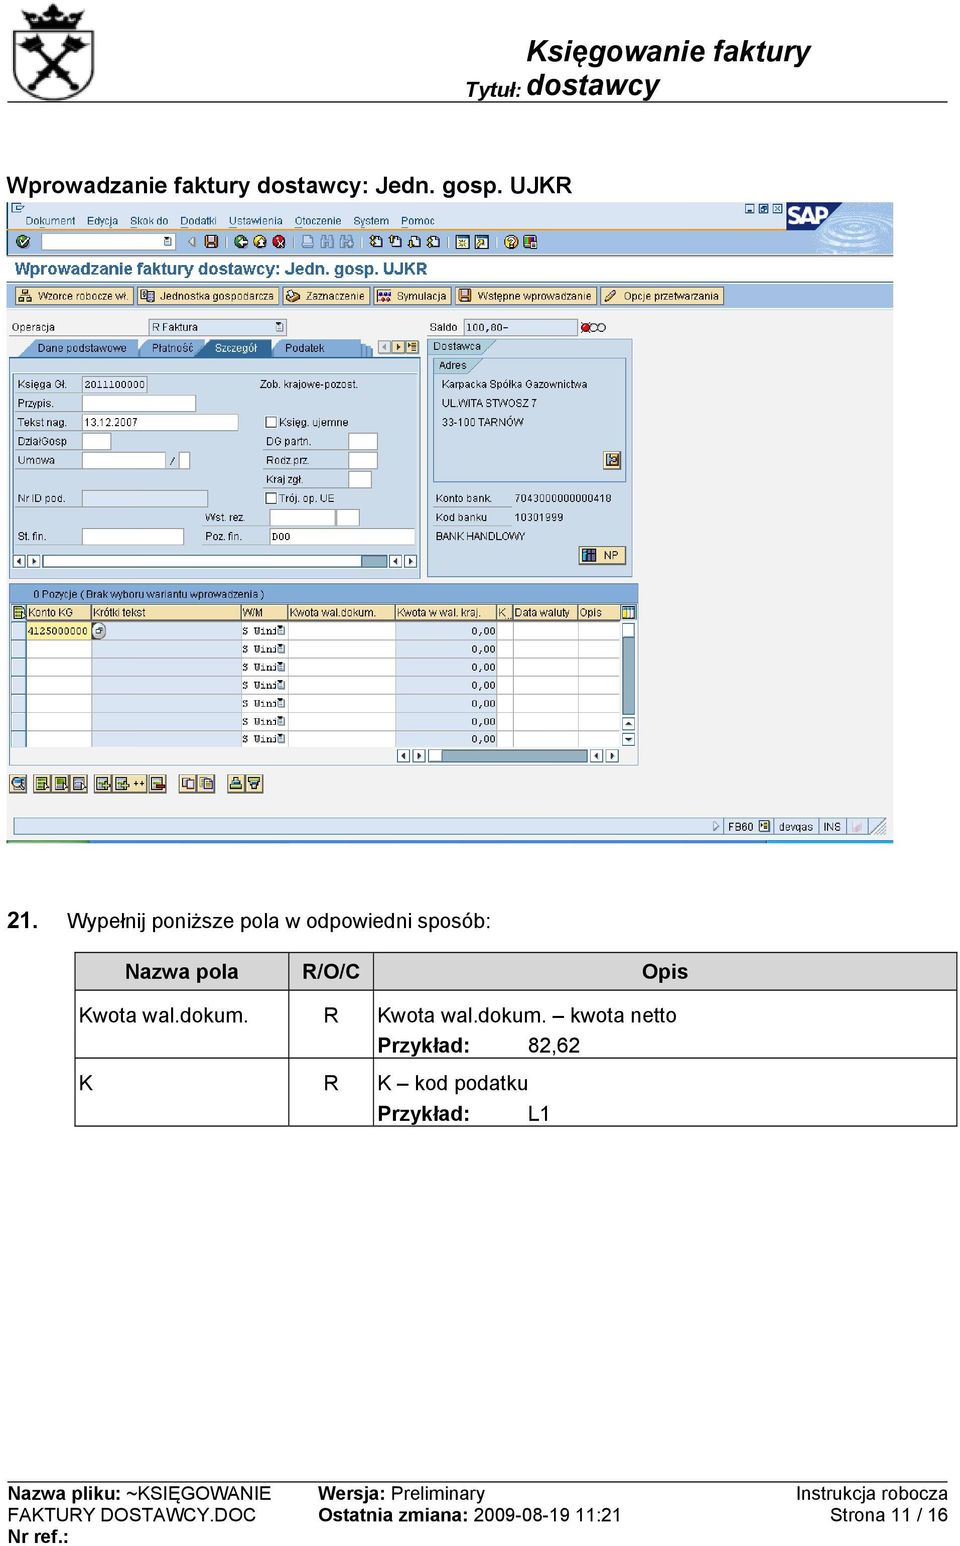960x1546 pixels.
Task: Click the First Page icon
Action: coord(376,242)
